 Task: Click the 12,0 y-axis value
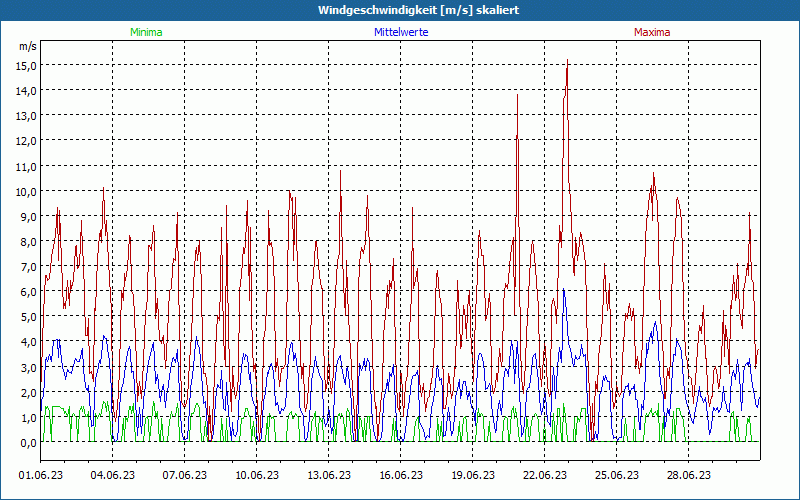pos(28,140)
